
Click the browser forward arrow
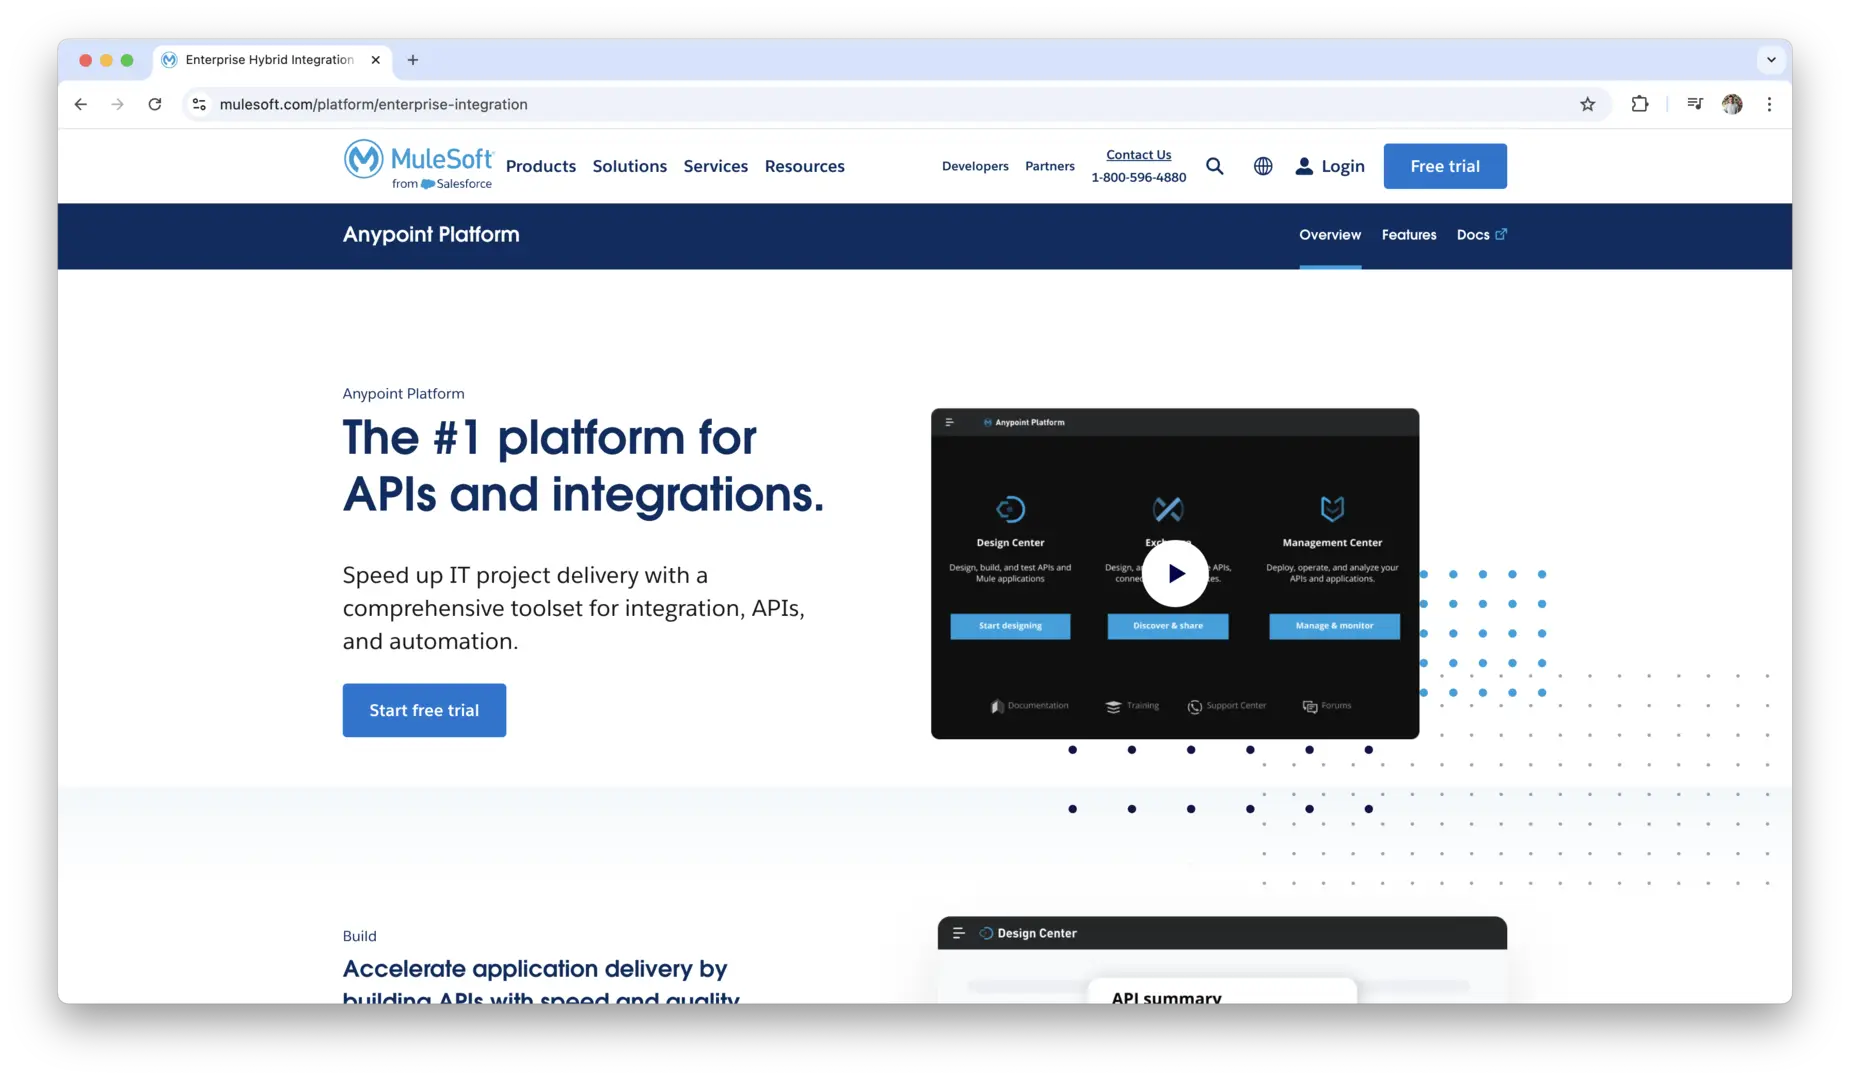[x=118, y=104]
